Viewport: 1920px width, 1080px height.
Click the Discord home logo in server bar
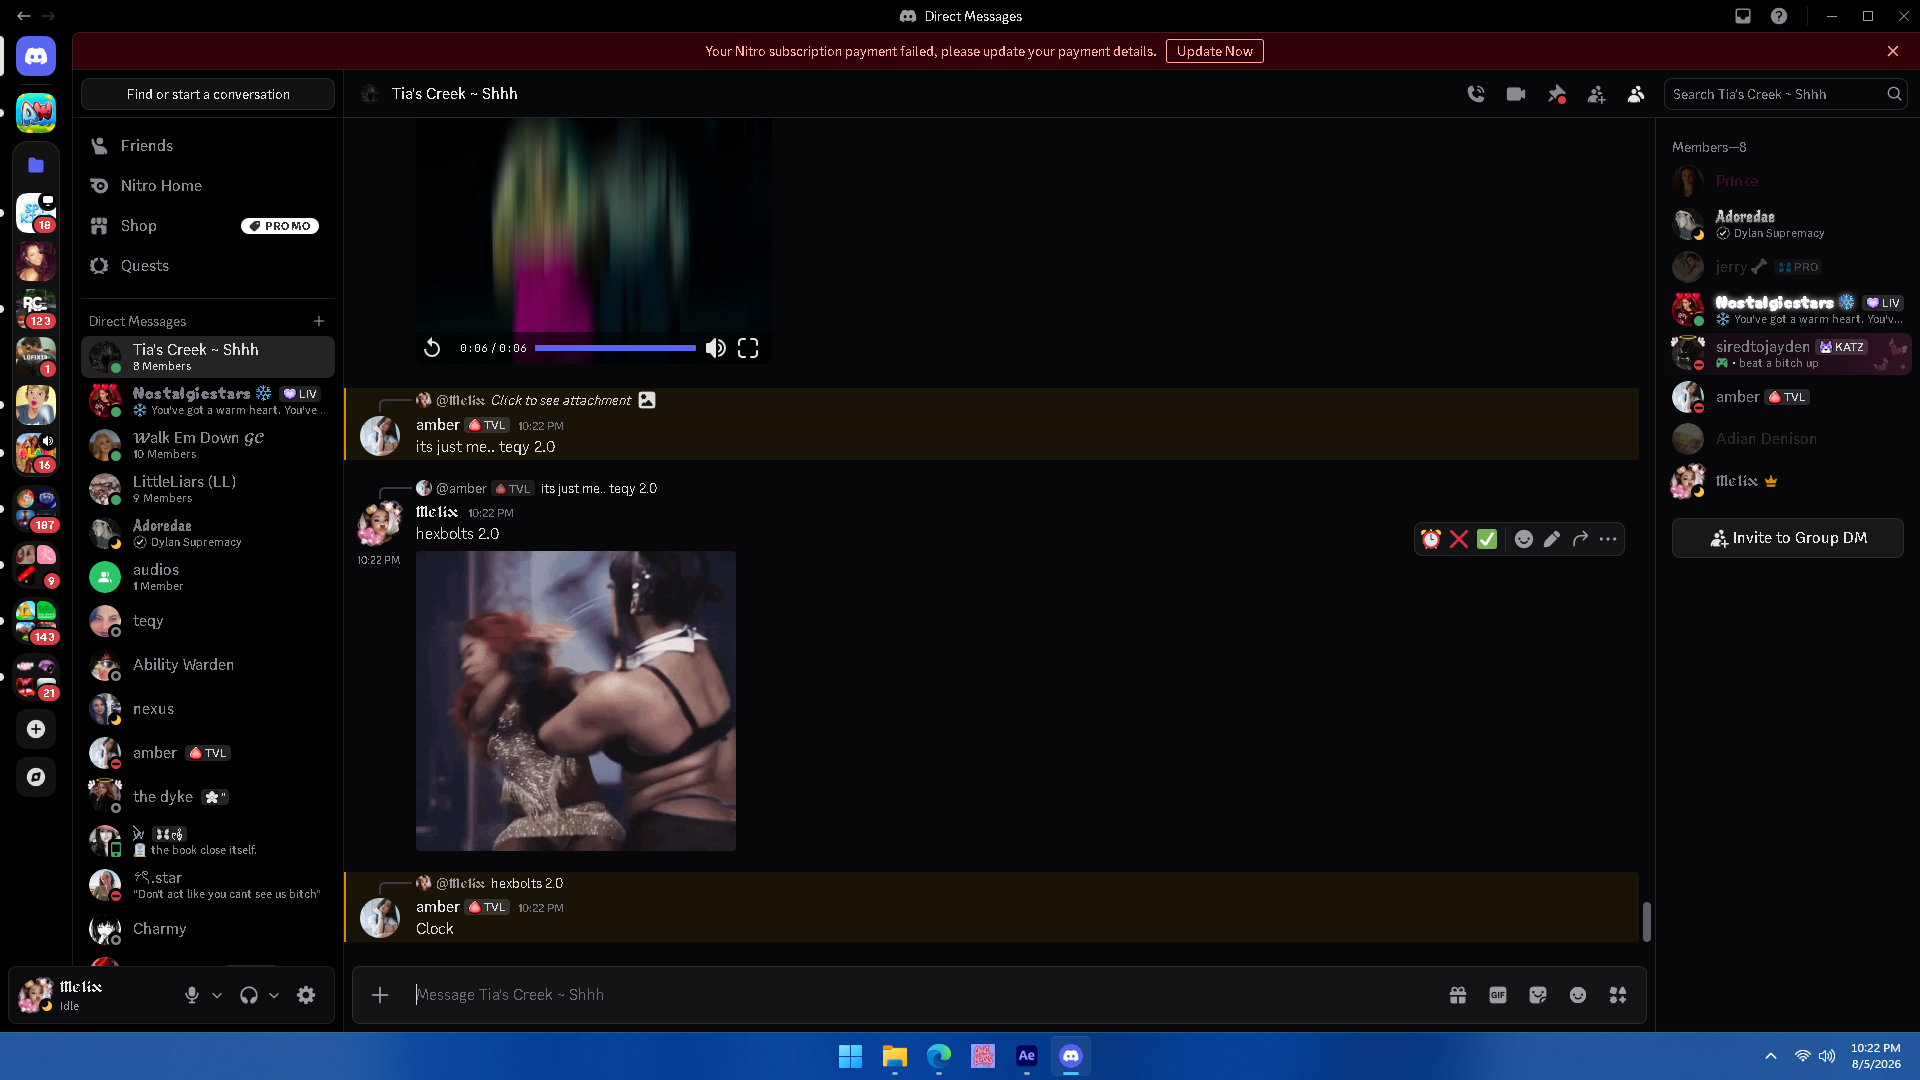tap(36, 56)
